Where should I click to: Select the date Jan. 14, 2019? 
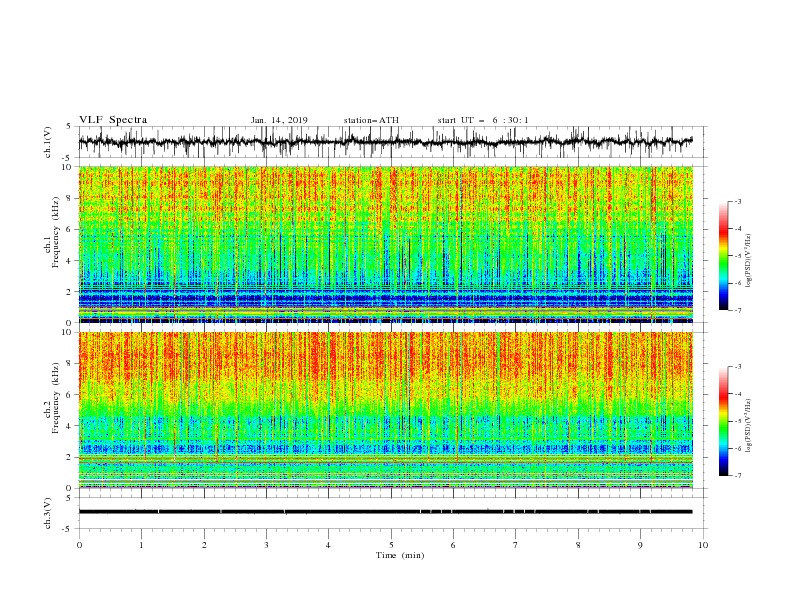[279, 120]
